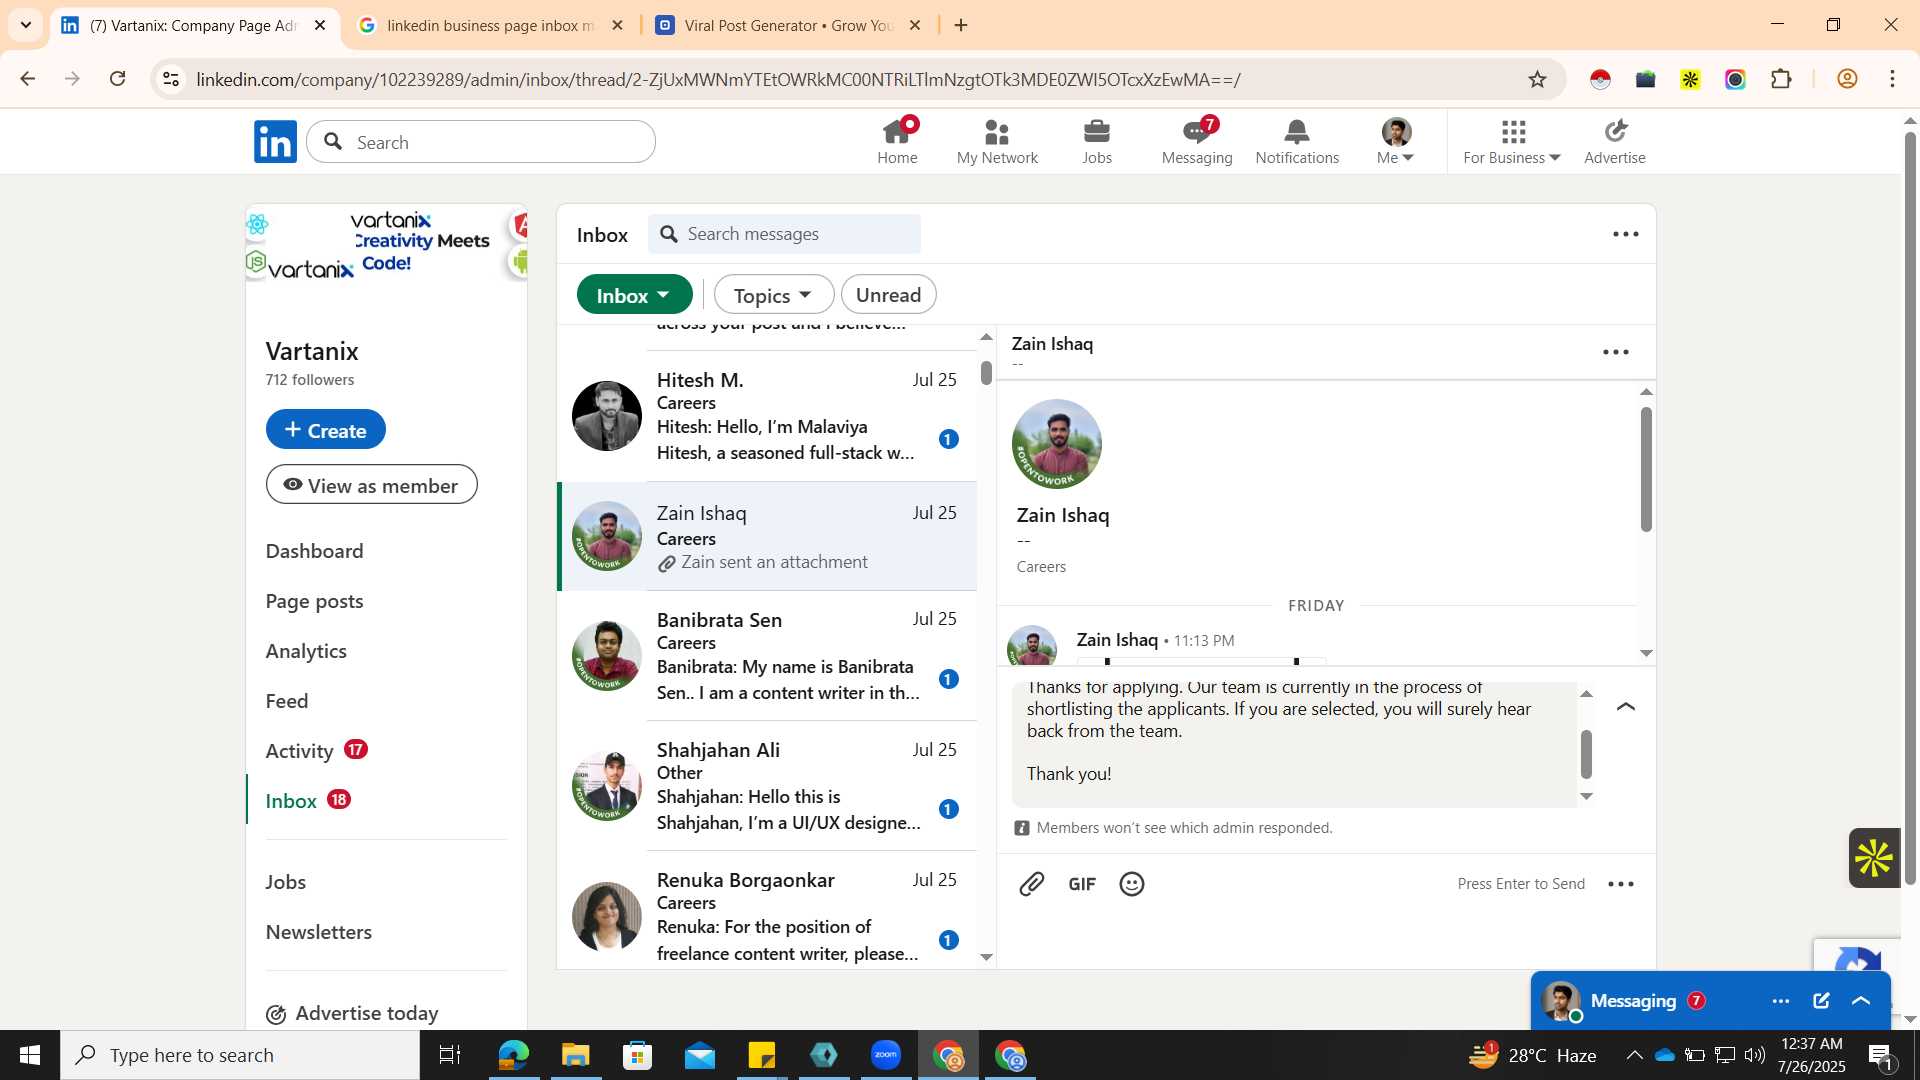Open emoji picker in message composer

pos(1132,884)
